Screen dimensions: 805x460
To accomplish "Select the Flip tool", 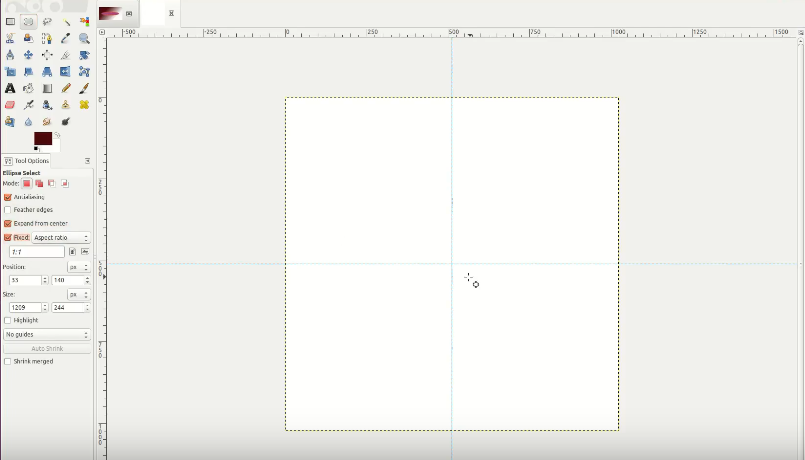I will pos(66,72).
